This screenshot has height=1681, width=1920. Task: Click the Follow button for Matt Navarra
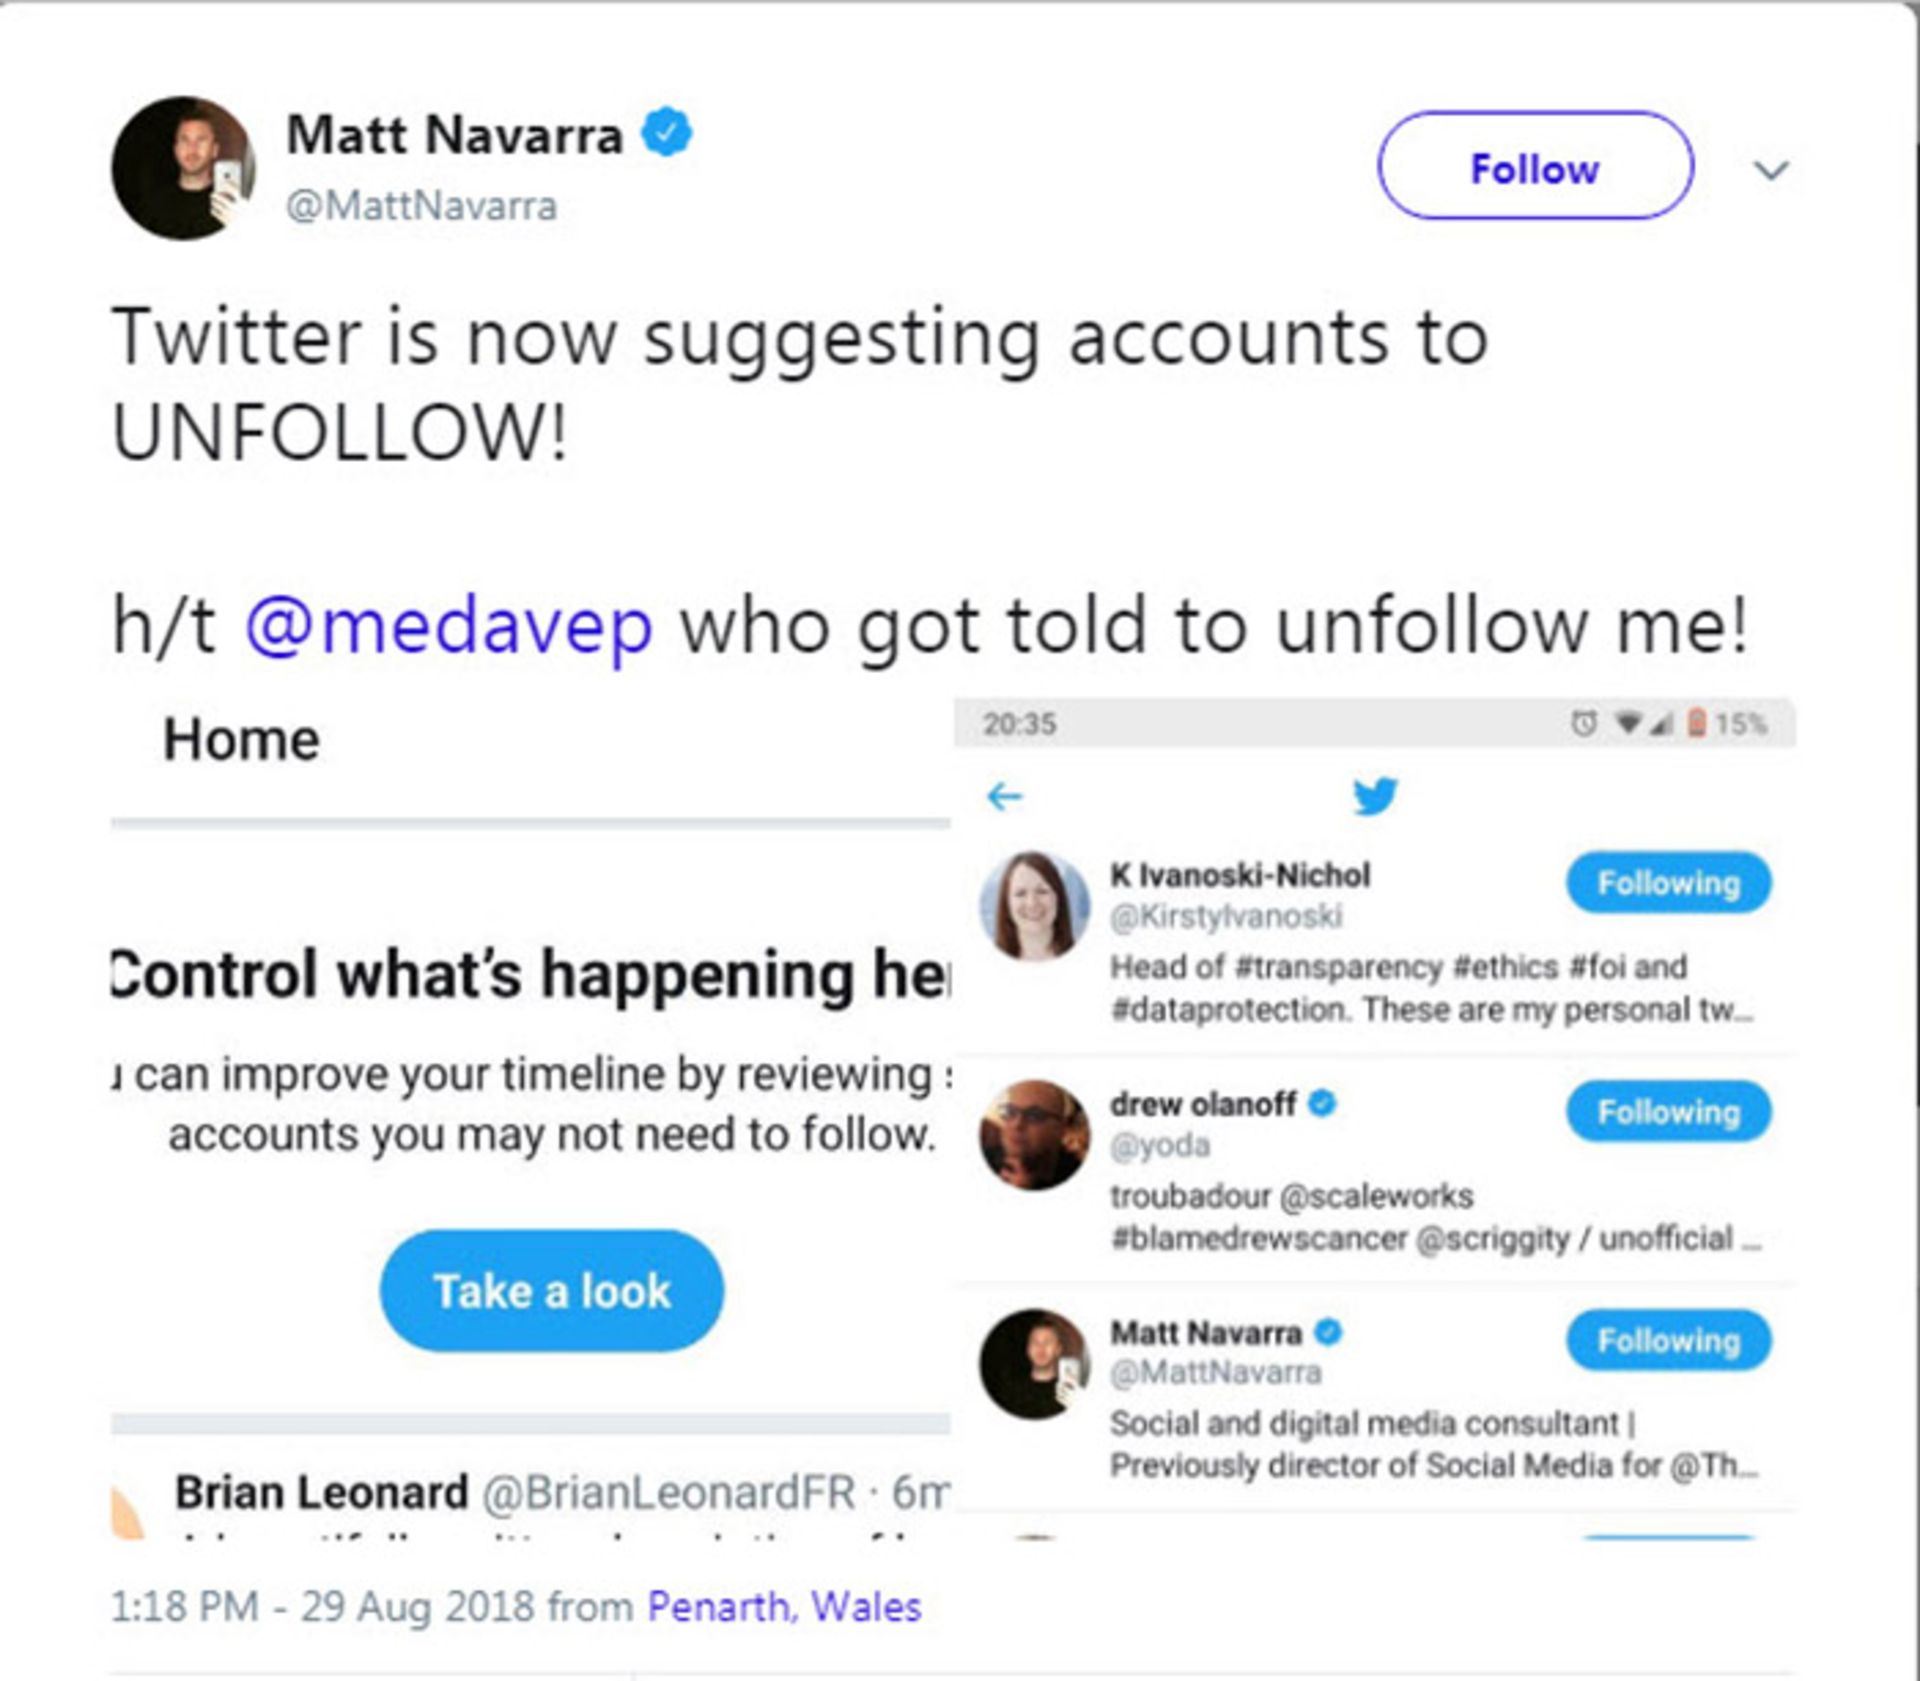pyautogui.click(x=1535, y=166)
